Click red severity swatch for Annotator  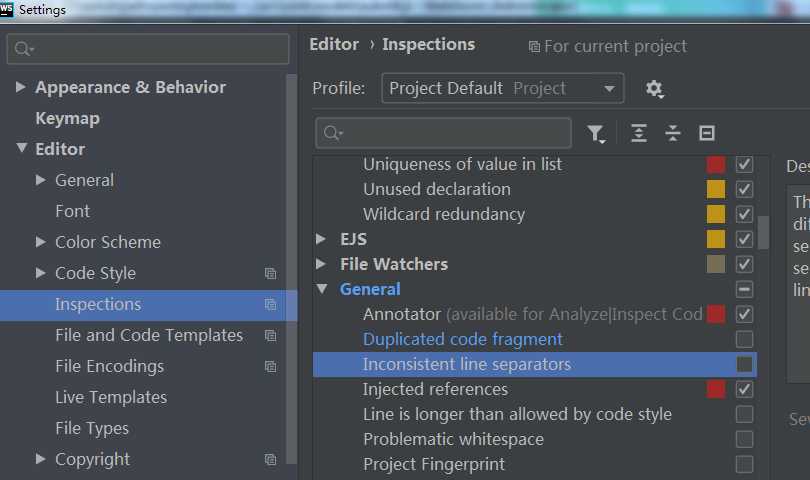(x=716, y=314)
